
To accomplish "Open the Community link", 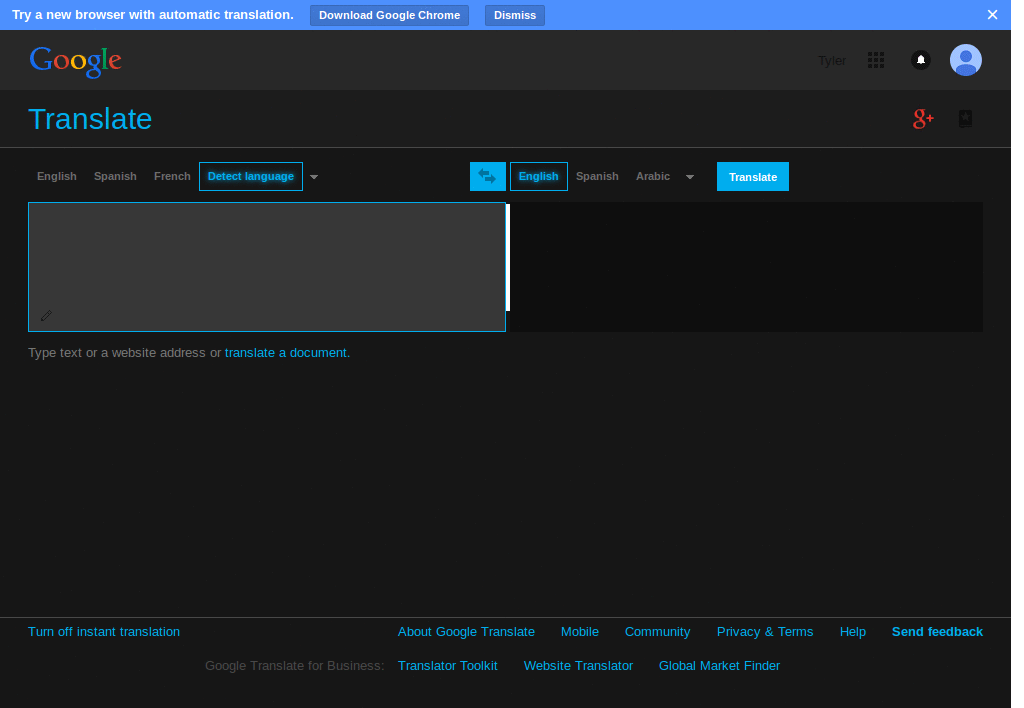I will coord(658,632).
